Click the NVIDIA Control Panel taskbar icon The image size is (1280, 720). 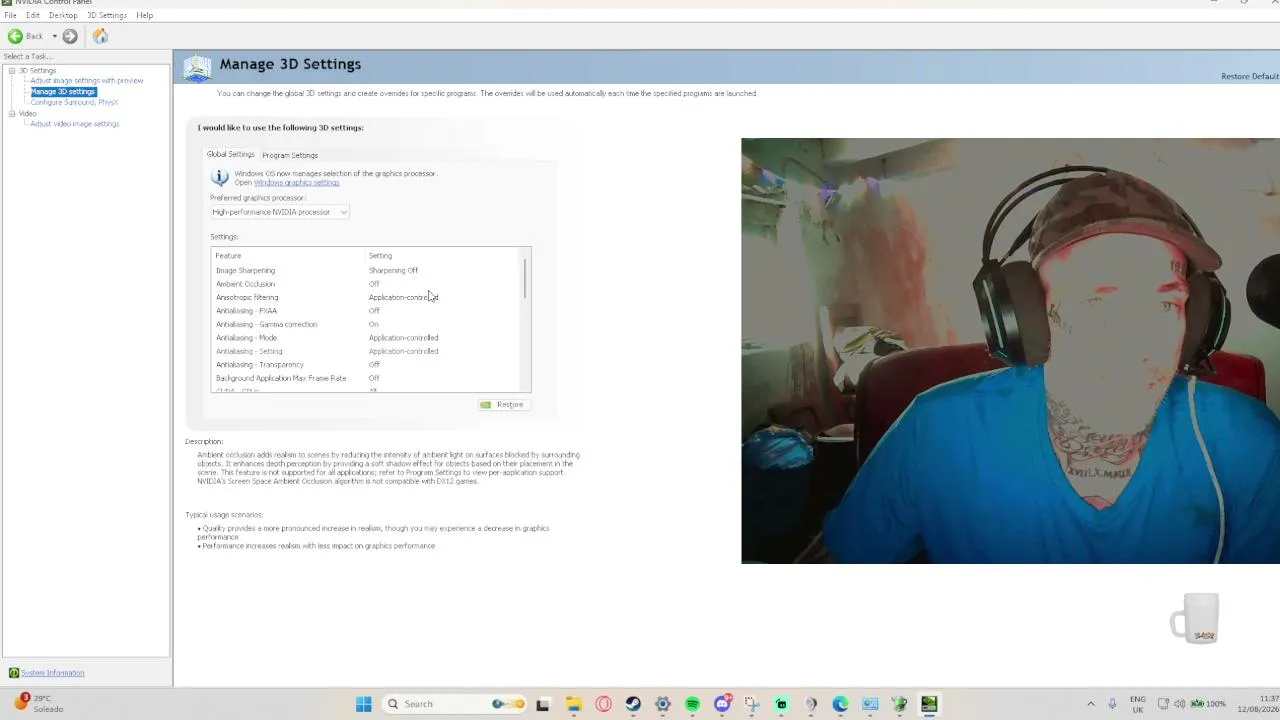[929, 704]
